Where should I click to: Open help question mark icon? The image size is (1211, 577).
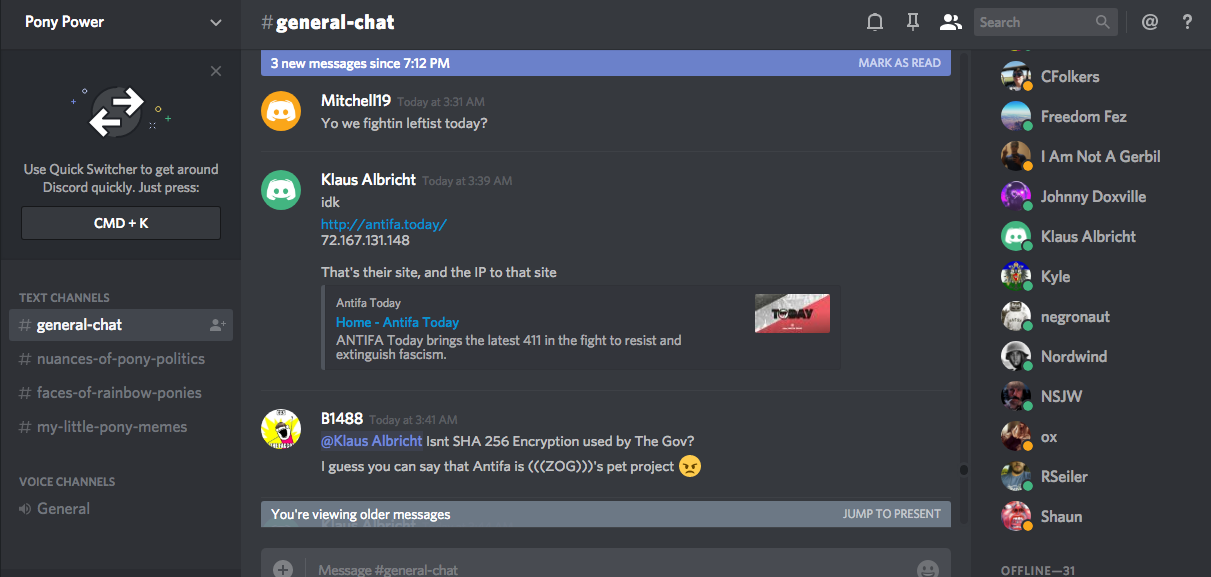click(x=1187, y=22)
